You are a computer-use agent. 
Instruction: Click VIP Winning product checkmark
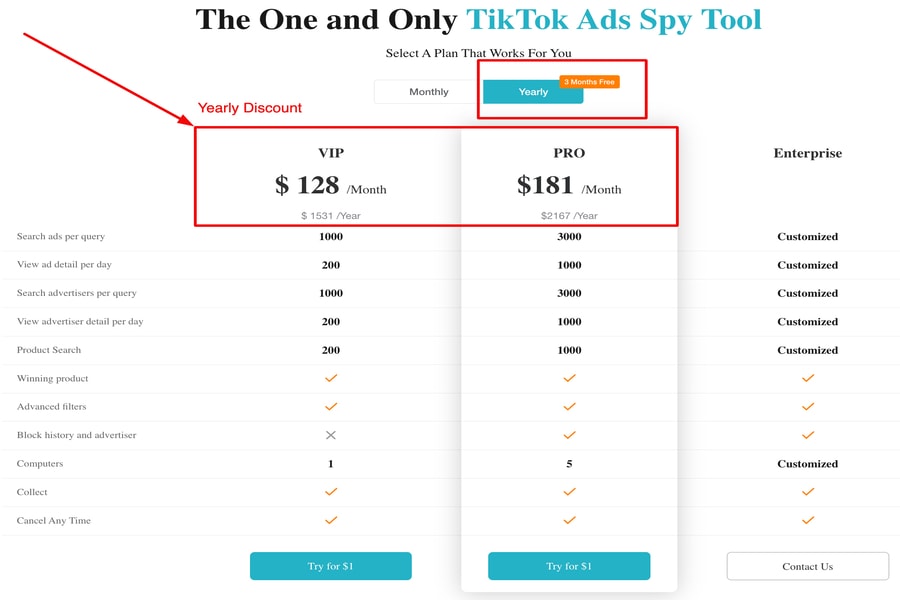(331, 378)
